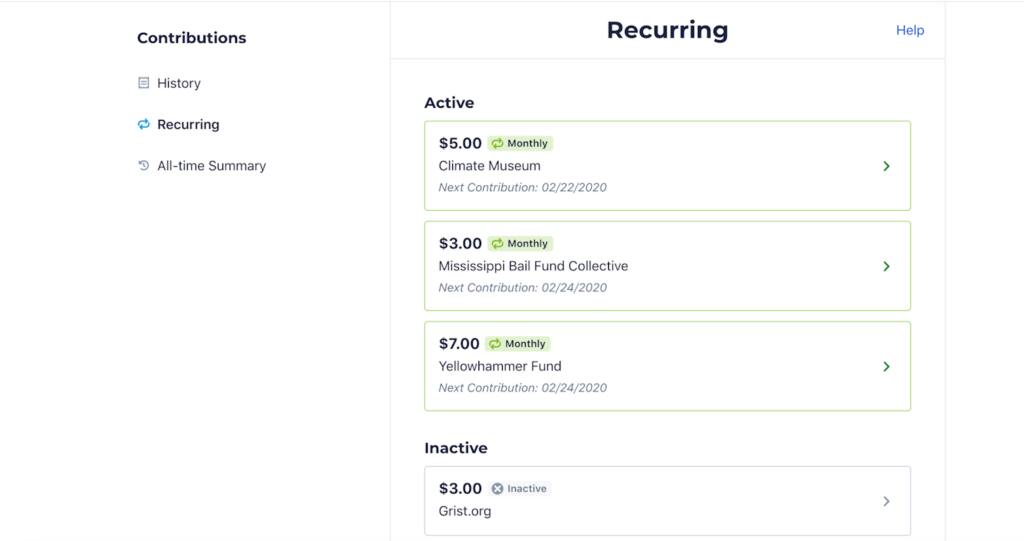
Task: Open Grist.org chevron arrow
Action: pos(886,501)
